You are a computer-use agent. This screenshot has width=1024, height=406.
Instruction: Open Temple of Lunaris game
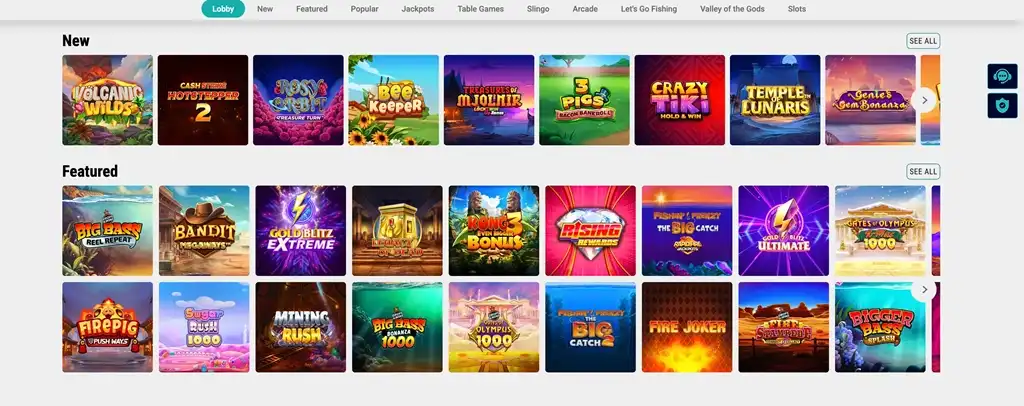(775, 100)
